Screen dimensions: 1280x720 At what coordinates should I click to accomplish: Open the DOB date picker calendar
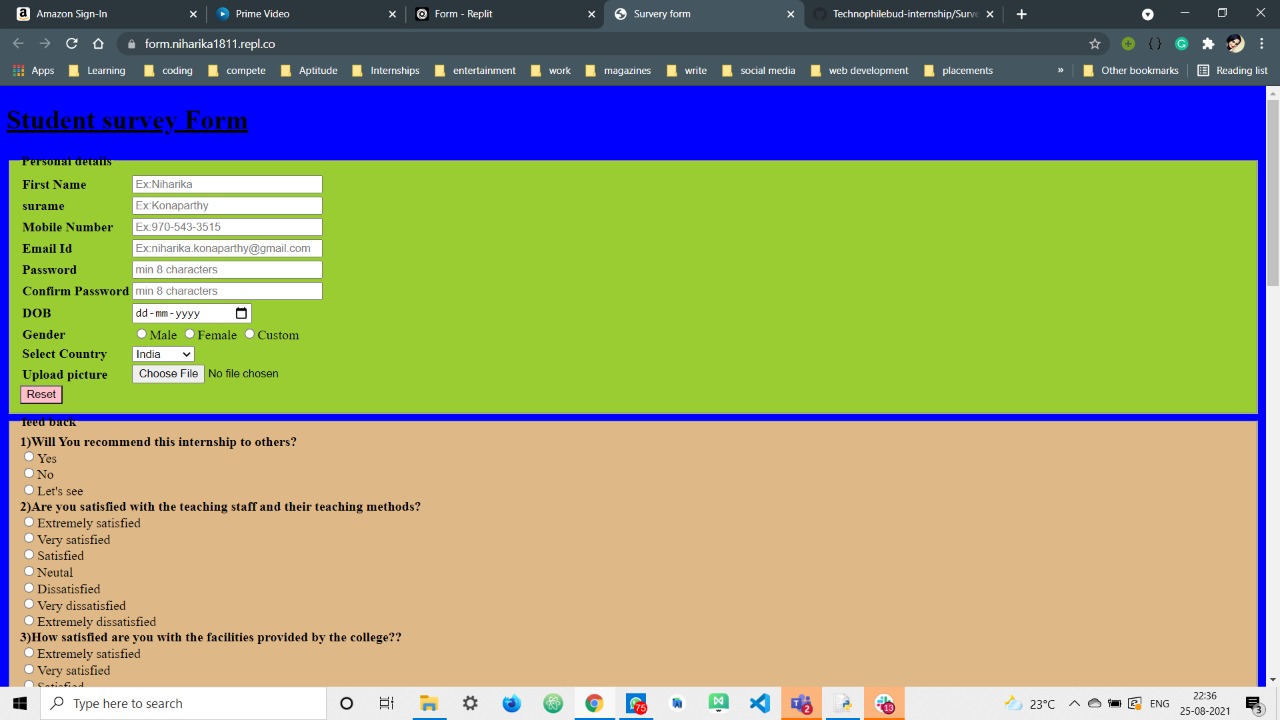pos(241,313)
